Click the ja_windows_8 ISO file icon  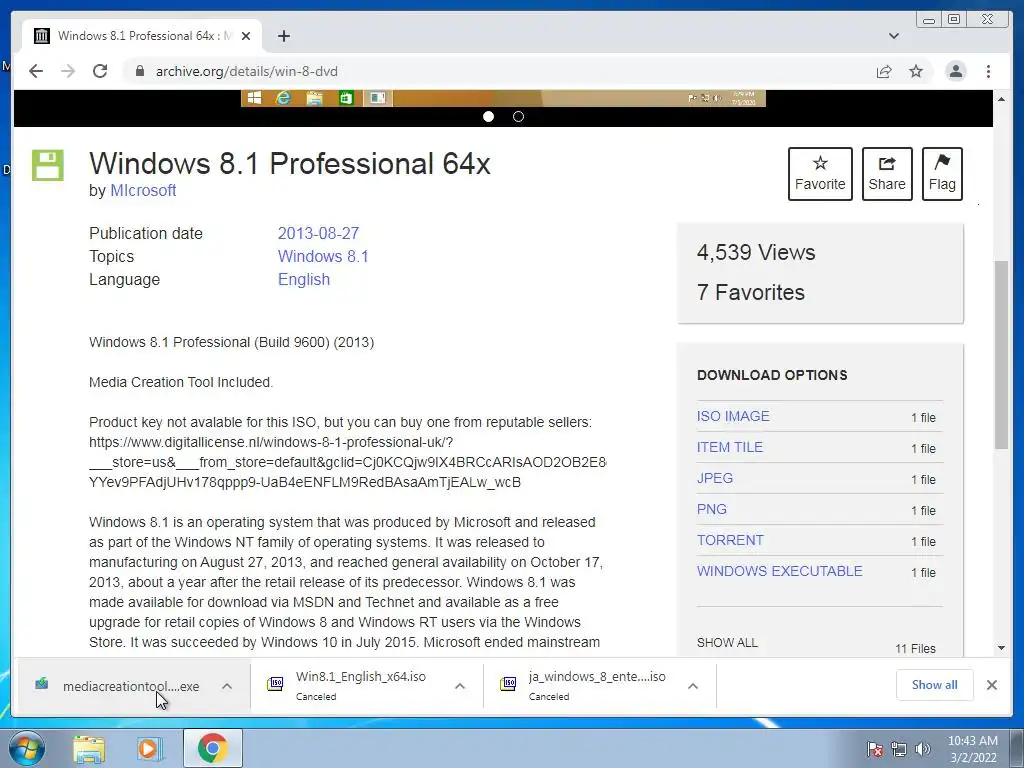pos(508,684)
